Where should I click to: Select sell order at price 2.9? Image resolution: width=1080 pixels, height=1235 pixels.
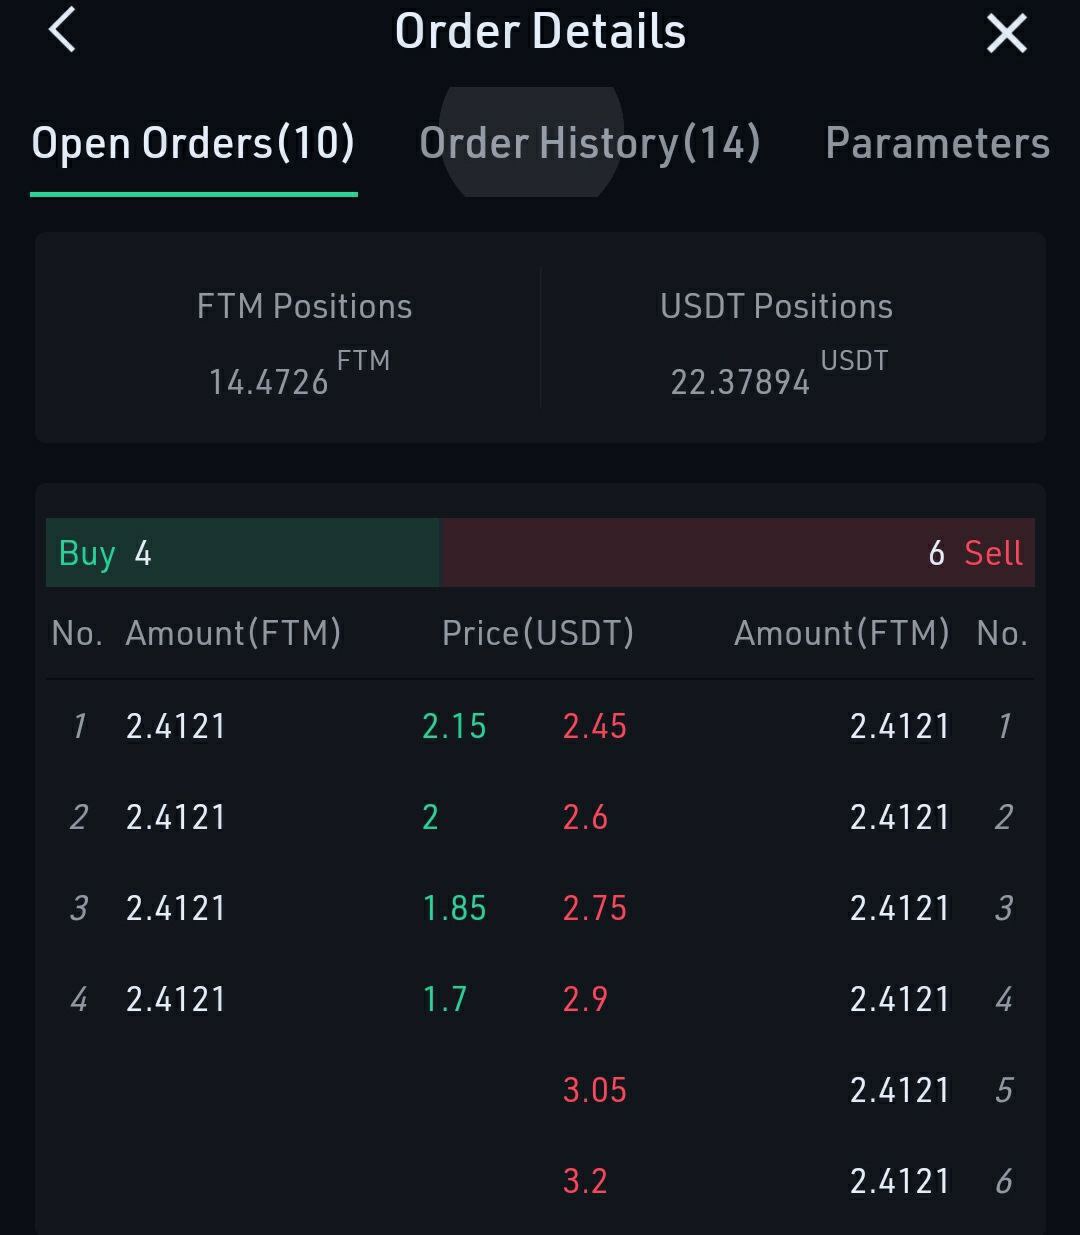(585, 999)
